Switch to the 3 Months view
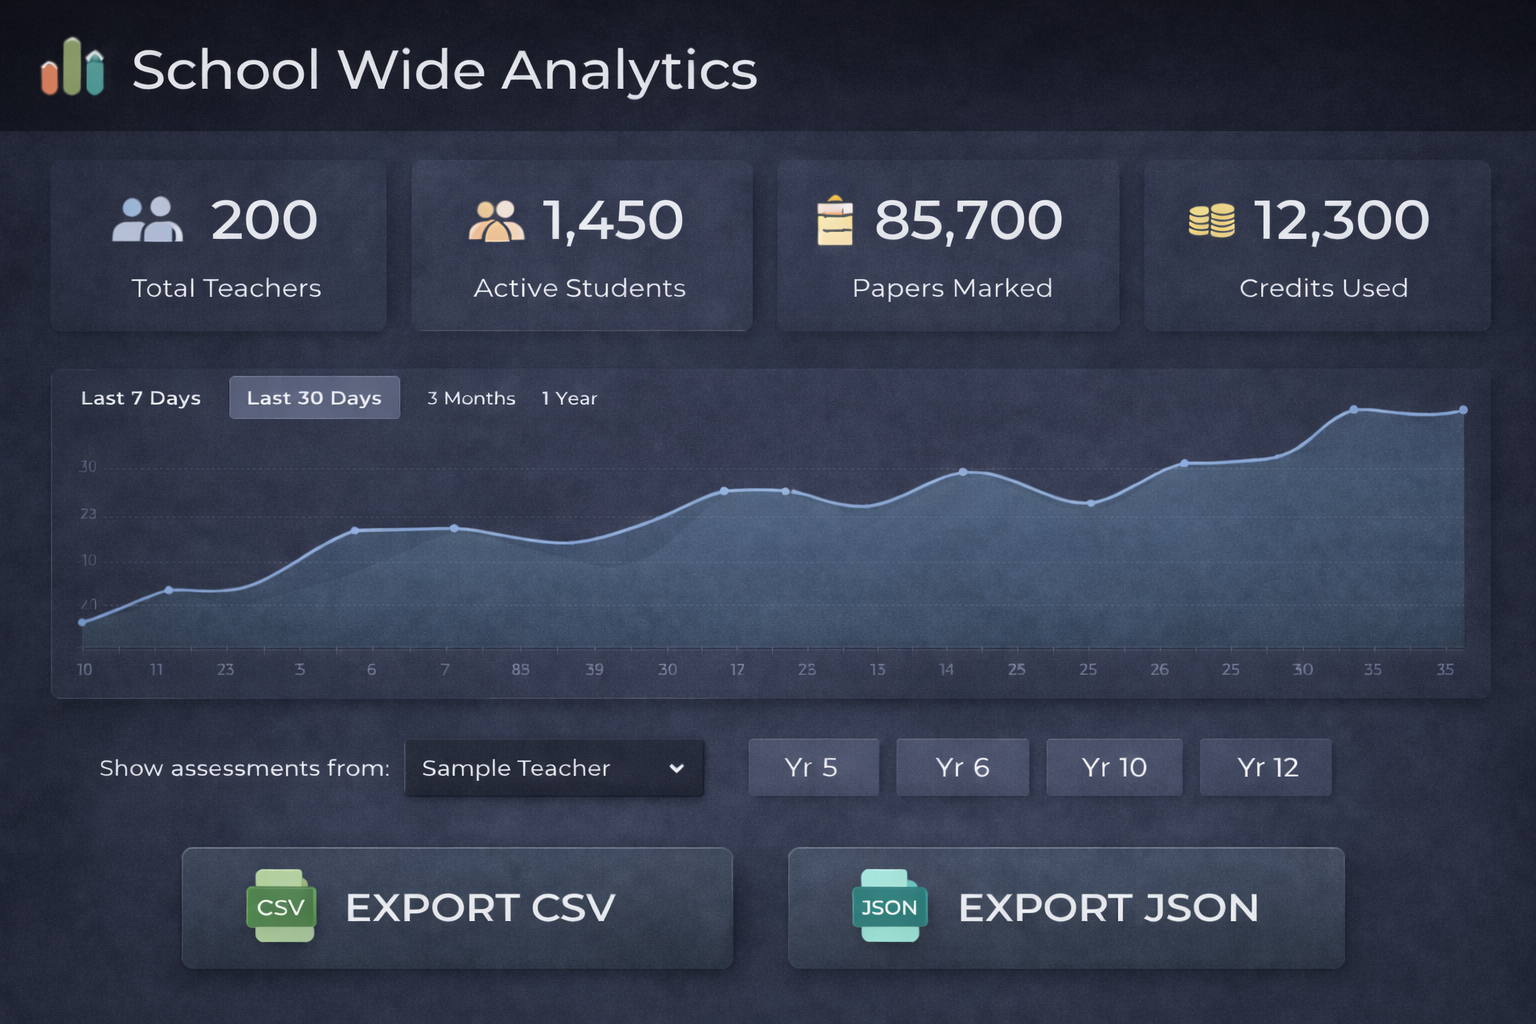 (x=471, y=398)
